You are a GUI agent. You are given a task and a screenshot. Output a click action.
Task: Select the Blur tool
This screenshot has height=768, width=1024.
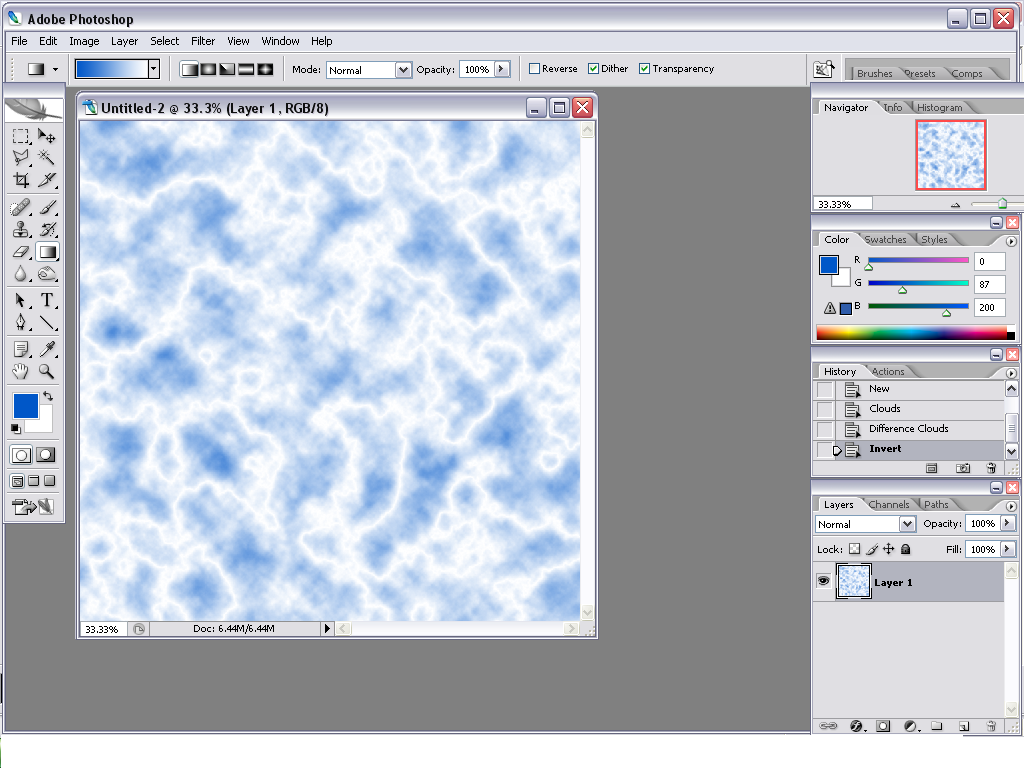pyautogui.click(x=21, y=274)
